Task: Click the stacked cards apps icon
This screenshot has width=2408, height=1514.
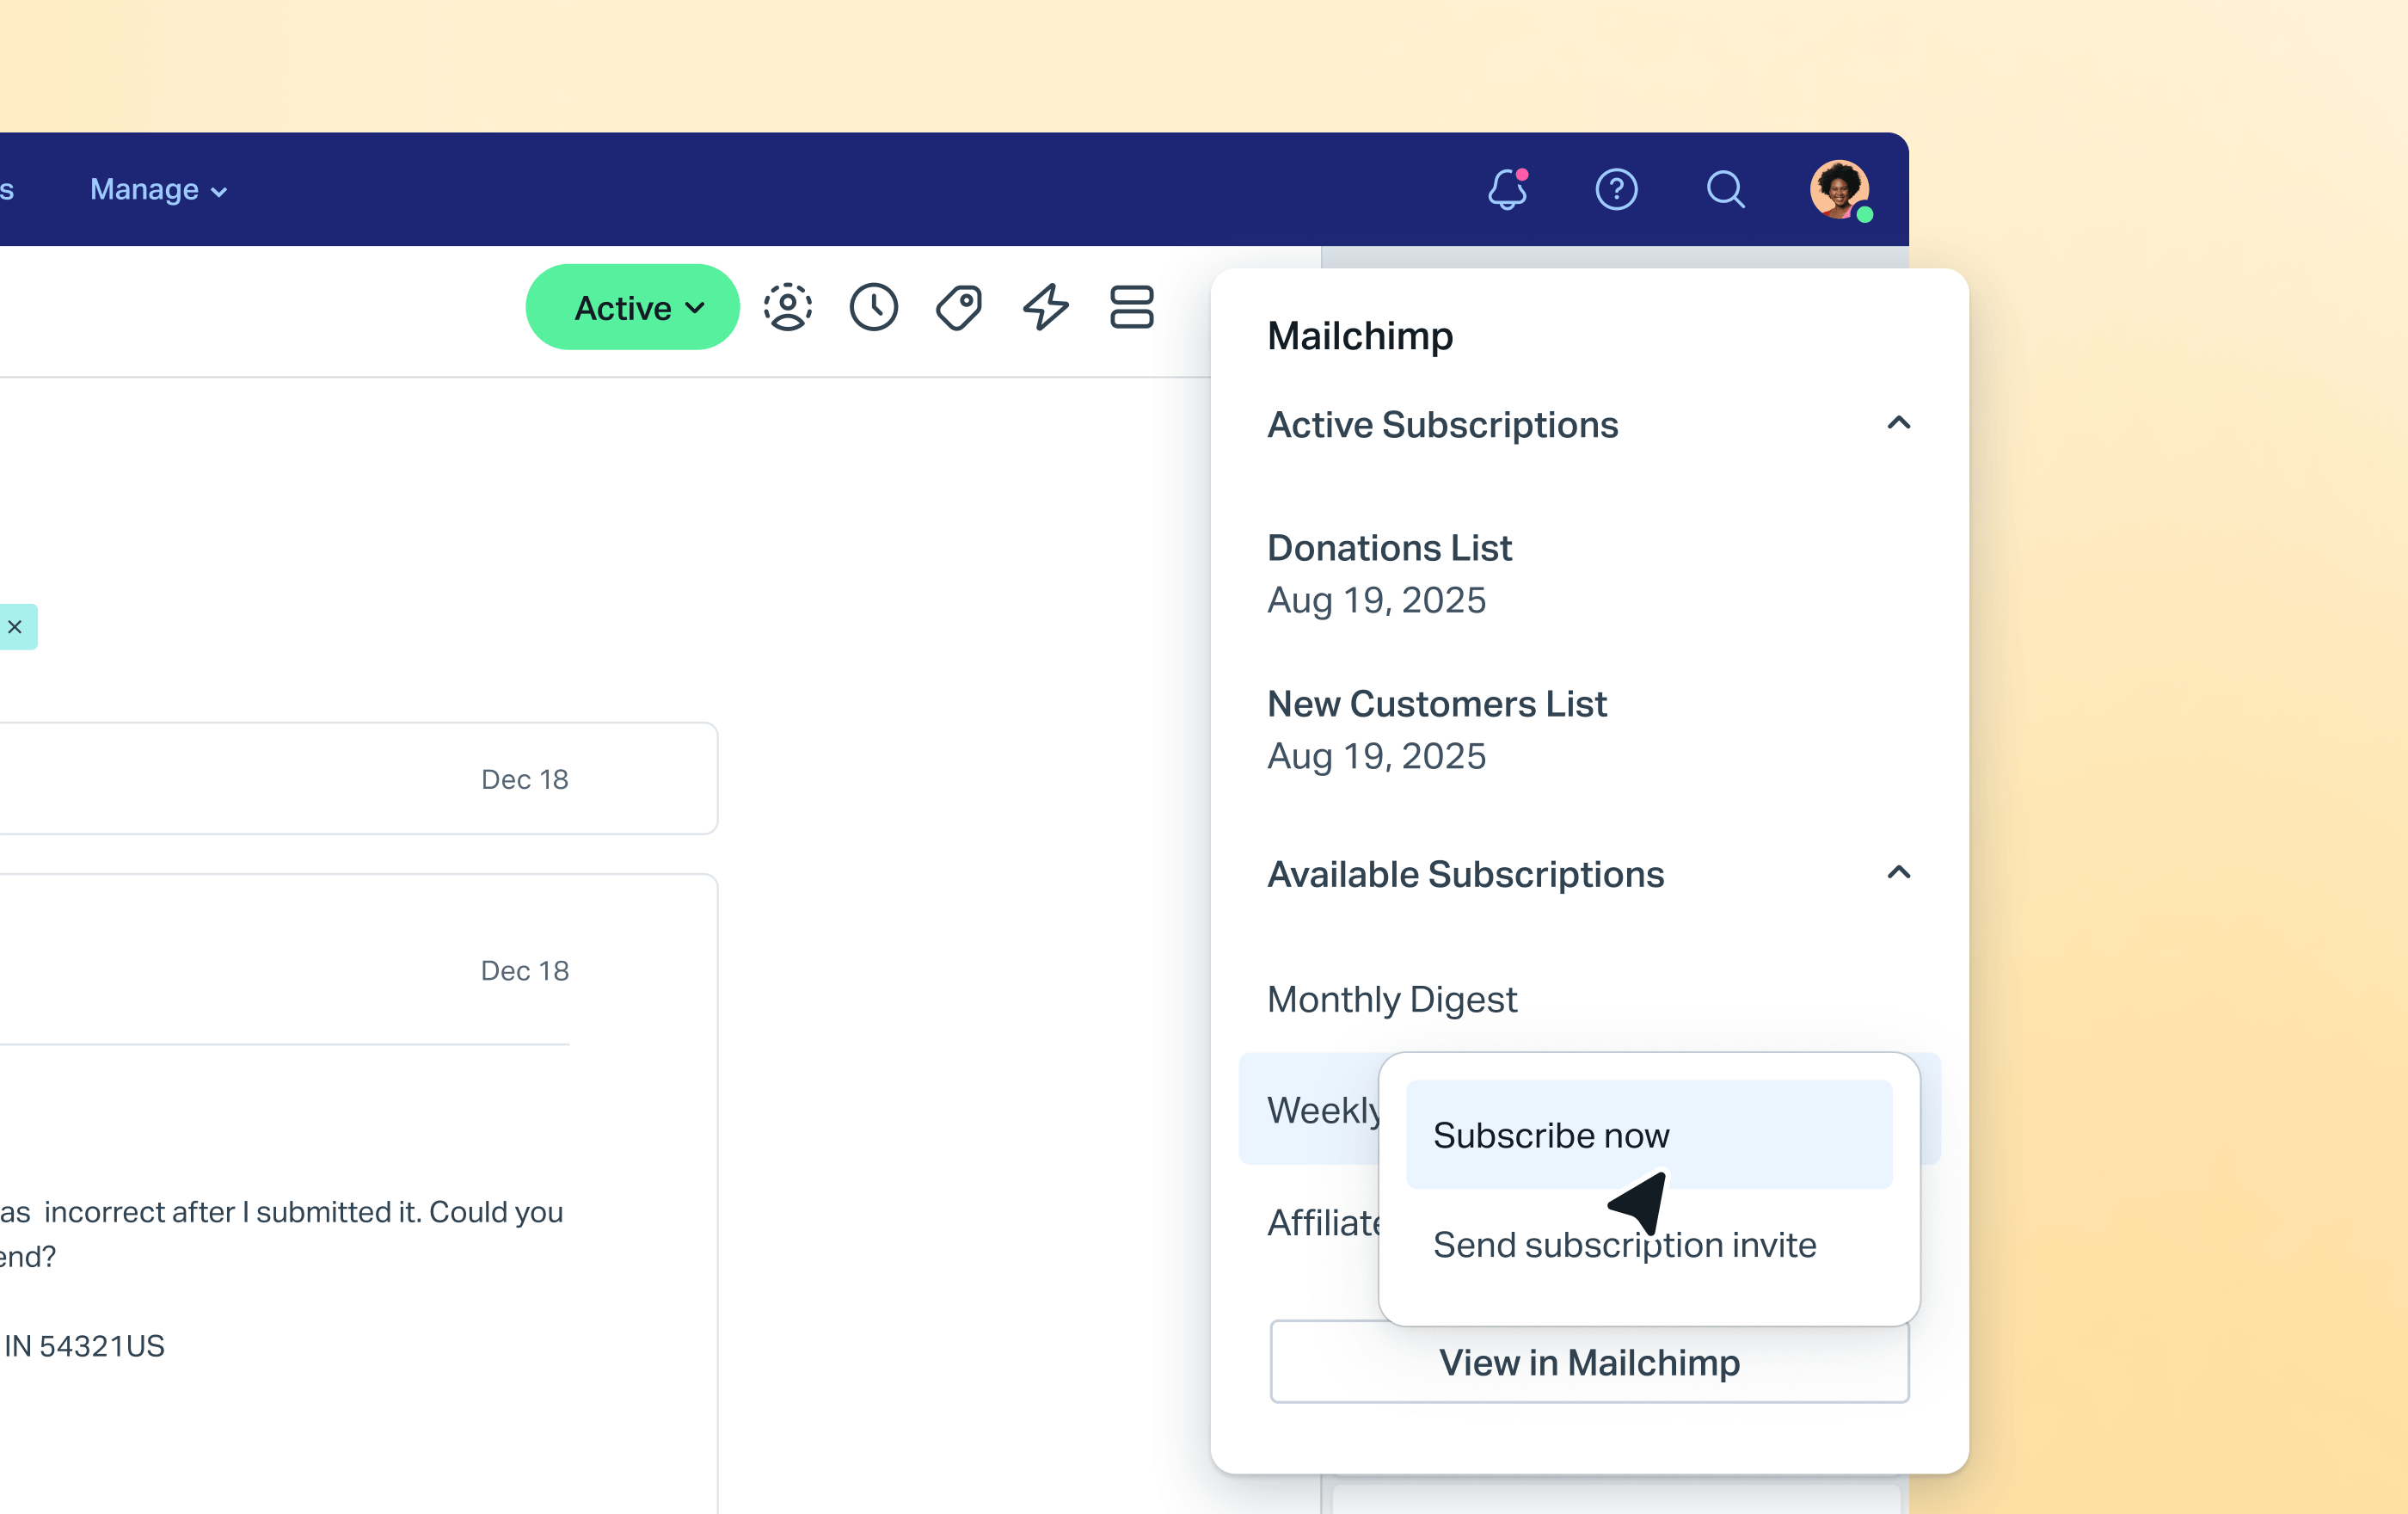Action: pyautogui.click(x=1132, y=307)
